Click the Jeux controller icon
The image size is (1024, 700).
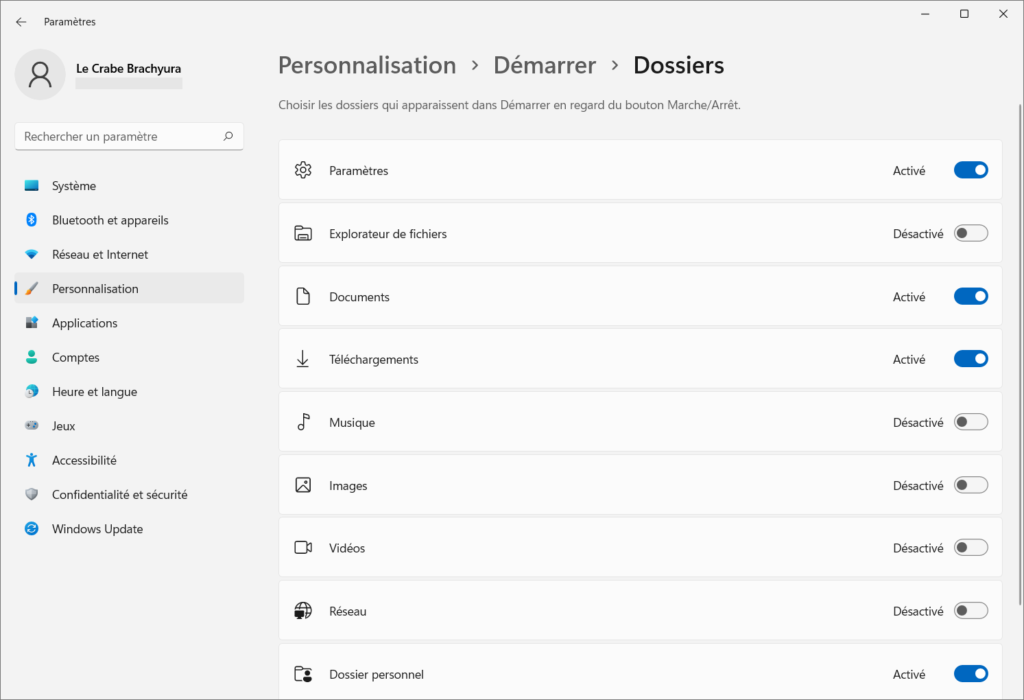(32, 426)
